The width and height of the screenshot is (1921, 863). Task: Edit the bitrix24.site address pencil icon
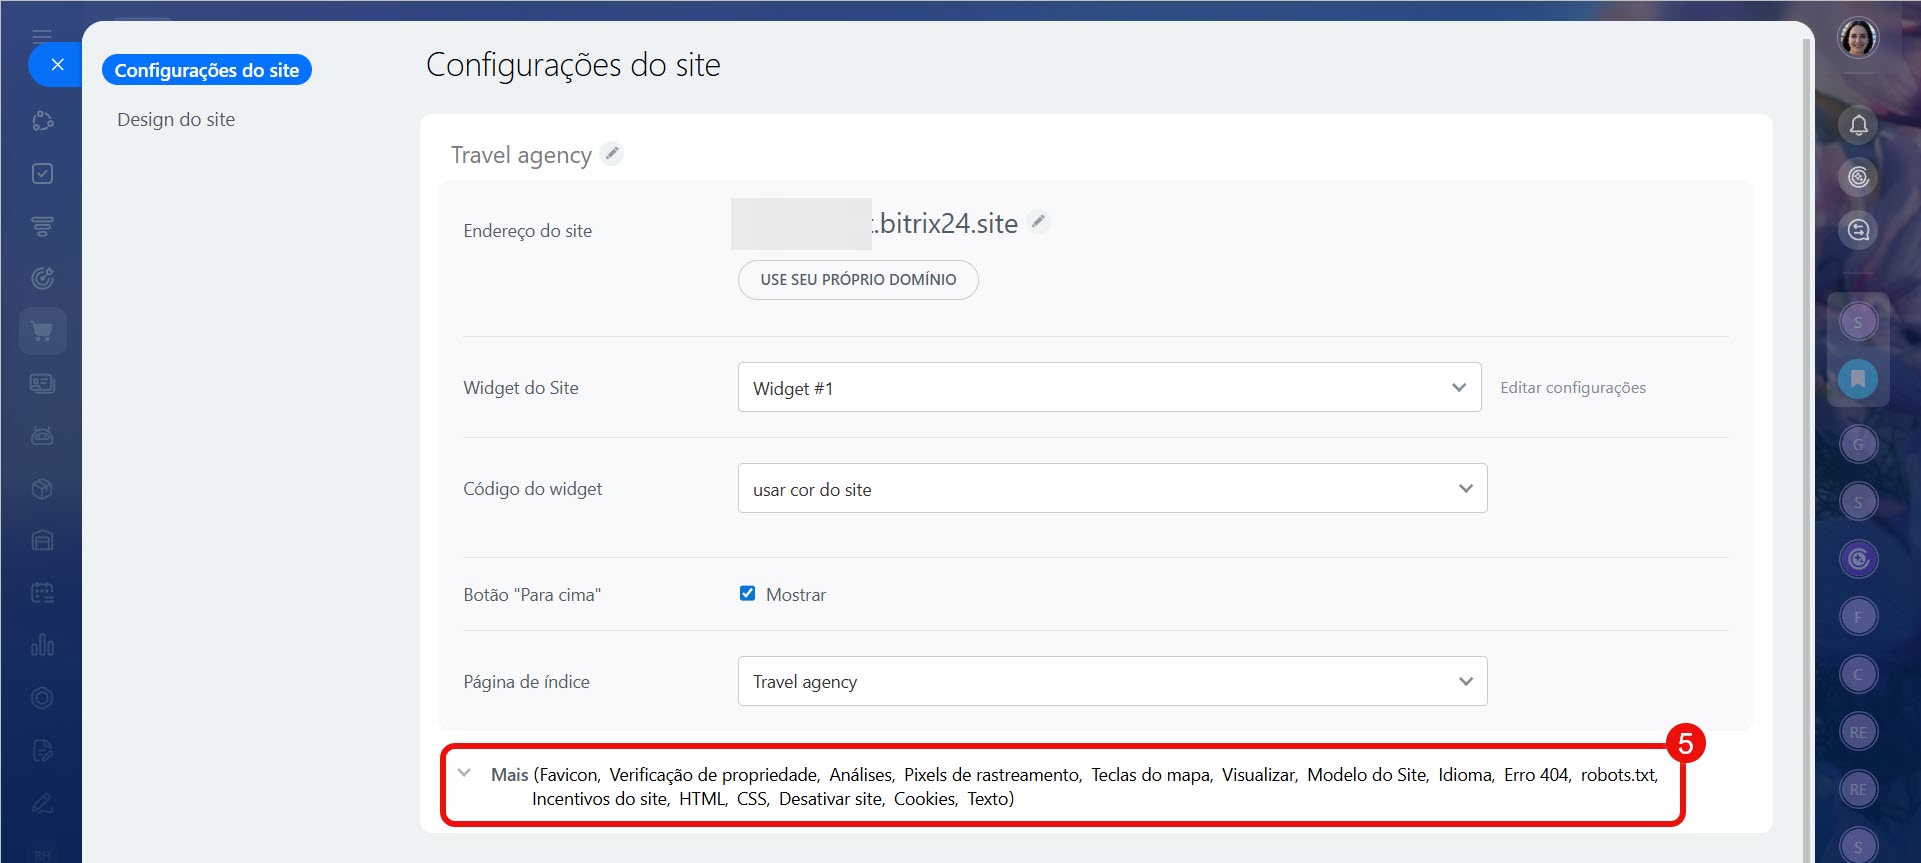click(1039, 222)
